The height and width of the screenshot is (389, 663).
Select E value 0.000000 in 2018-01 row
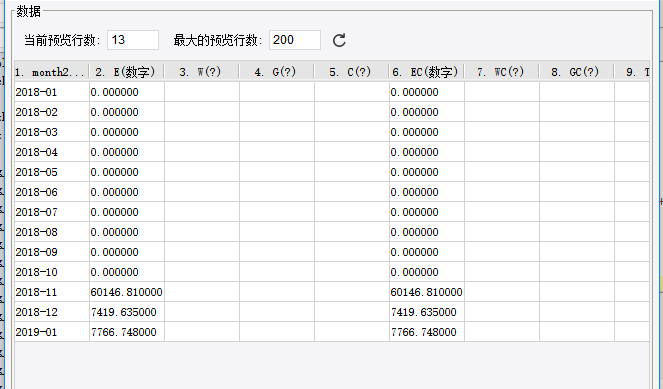127,92
